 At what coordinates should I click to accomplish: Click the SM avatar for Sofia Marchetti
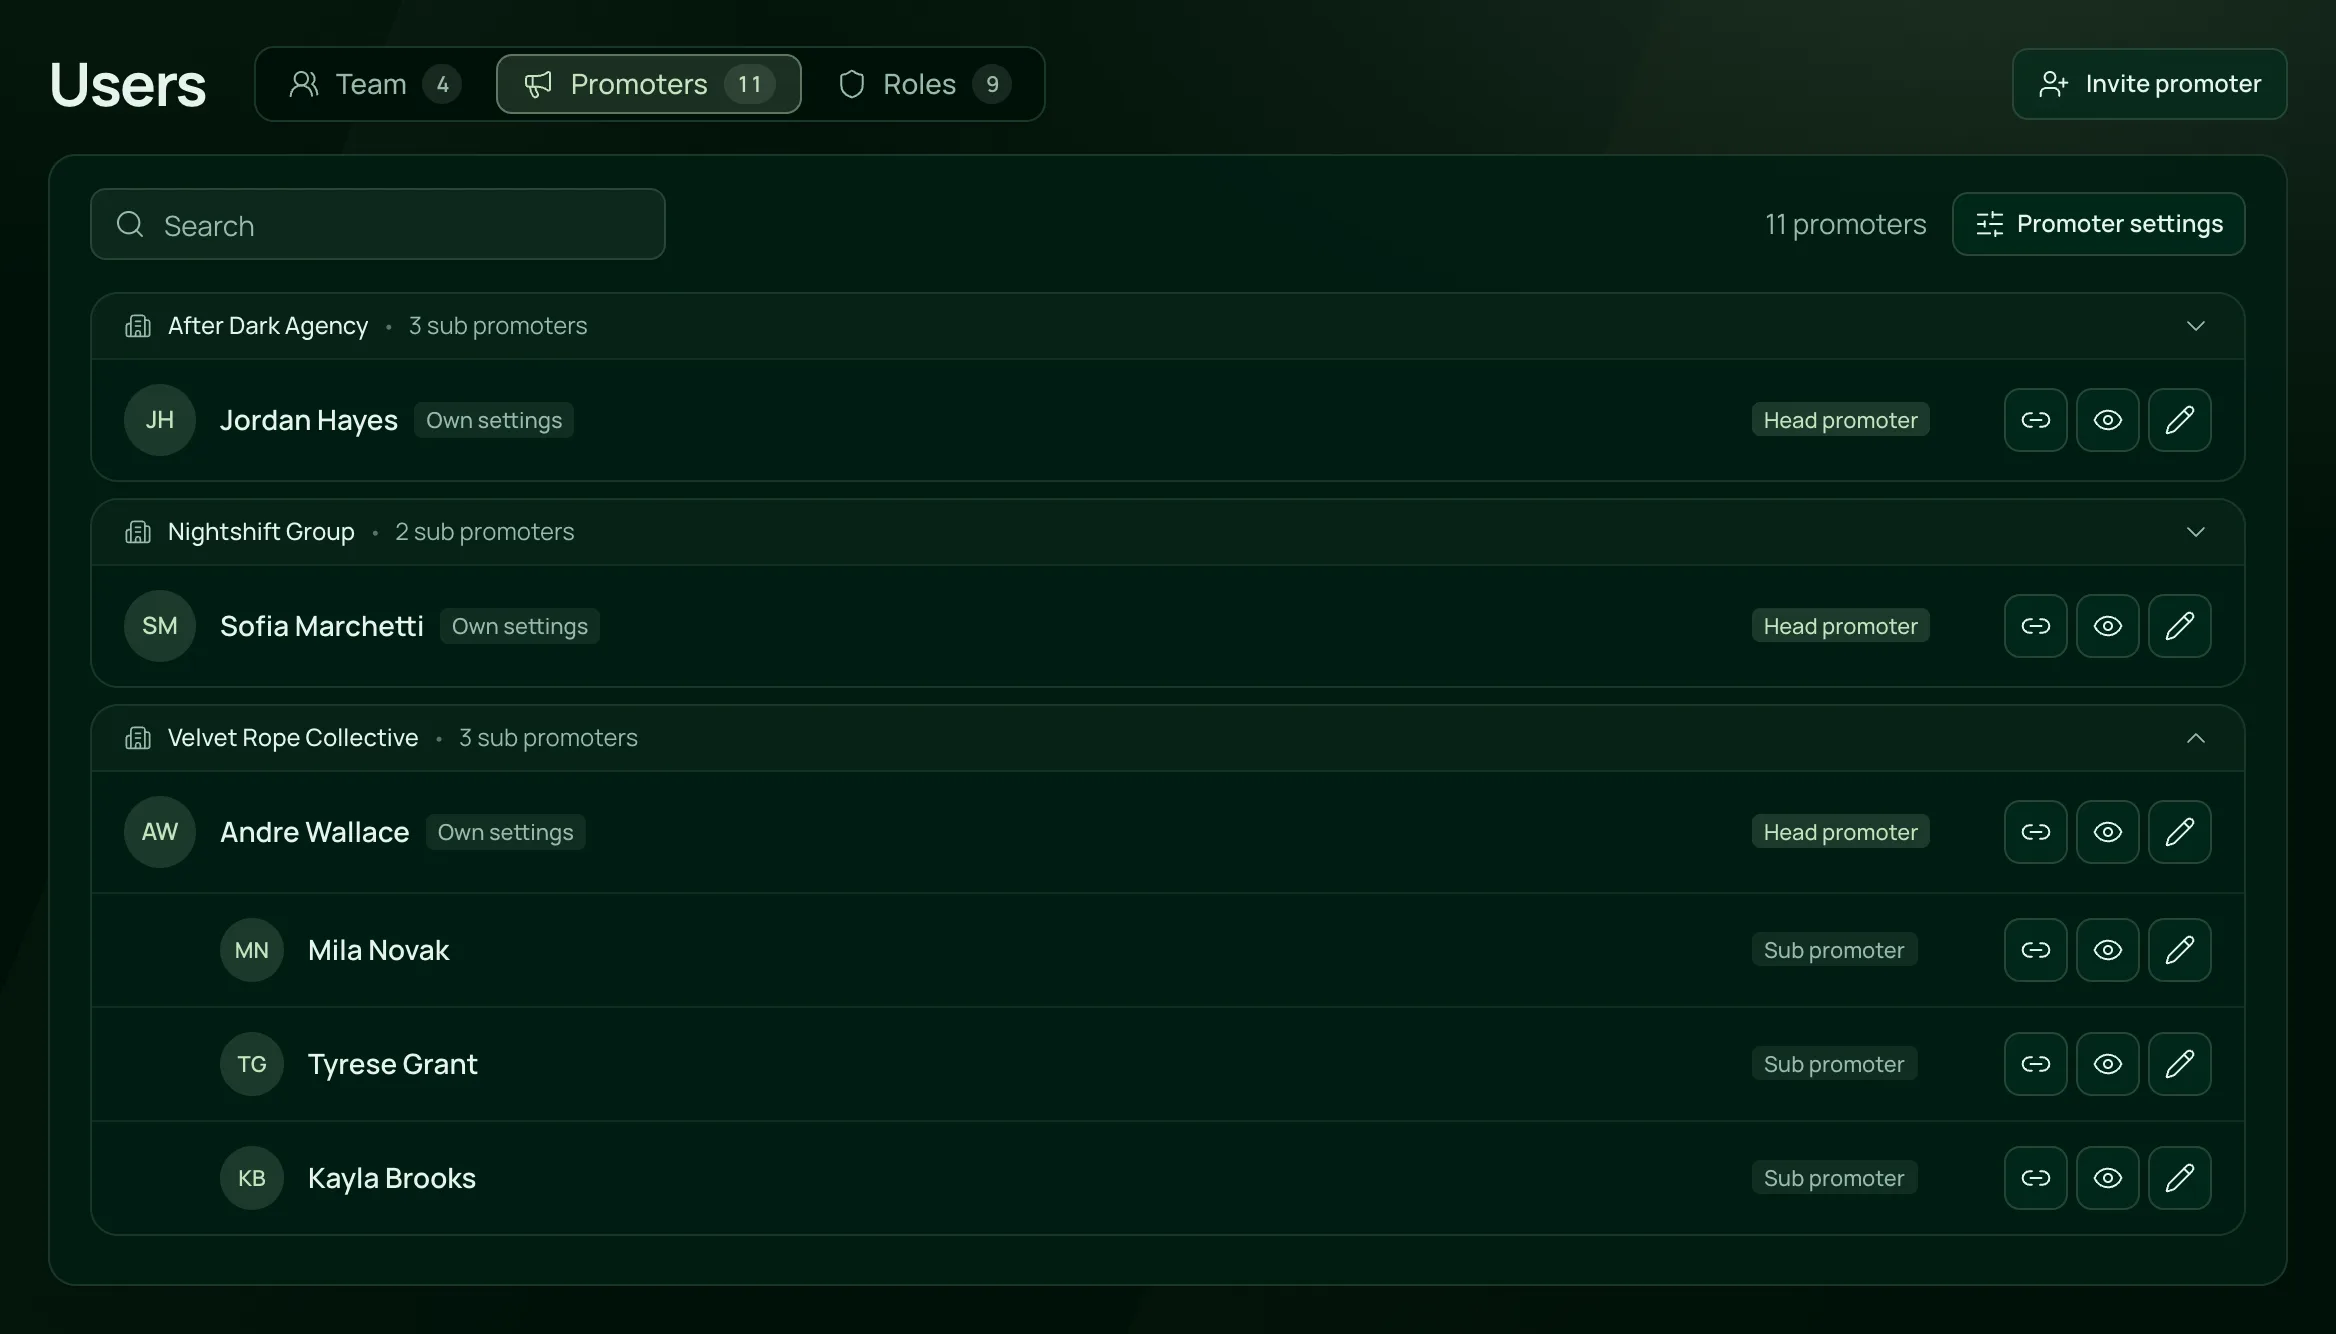coord(160,626)
